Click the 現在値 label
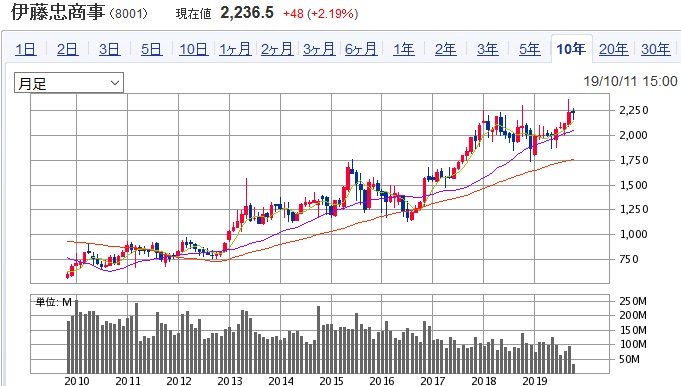Image resolution: width=681 pixels, height=386 pixels. click(193, 14)
